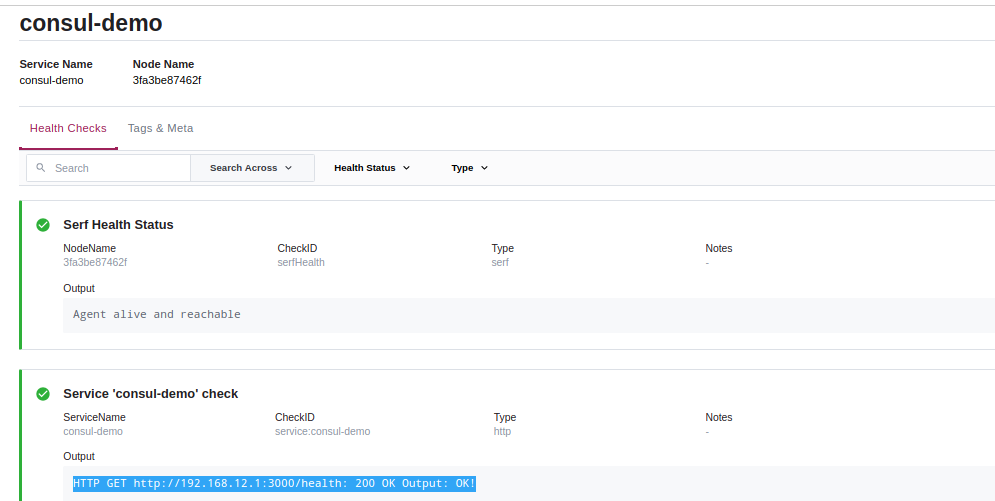The height and width of the screenshot is (501, 995).
Task: Open the Search Across dropdown
Action: pos(252,168)
